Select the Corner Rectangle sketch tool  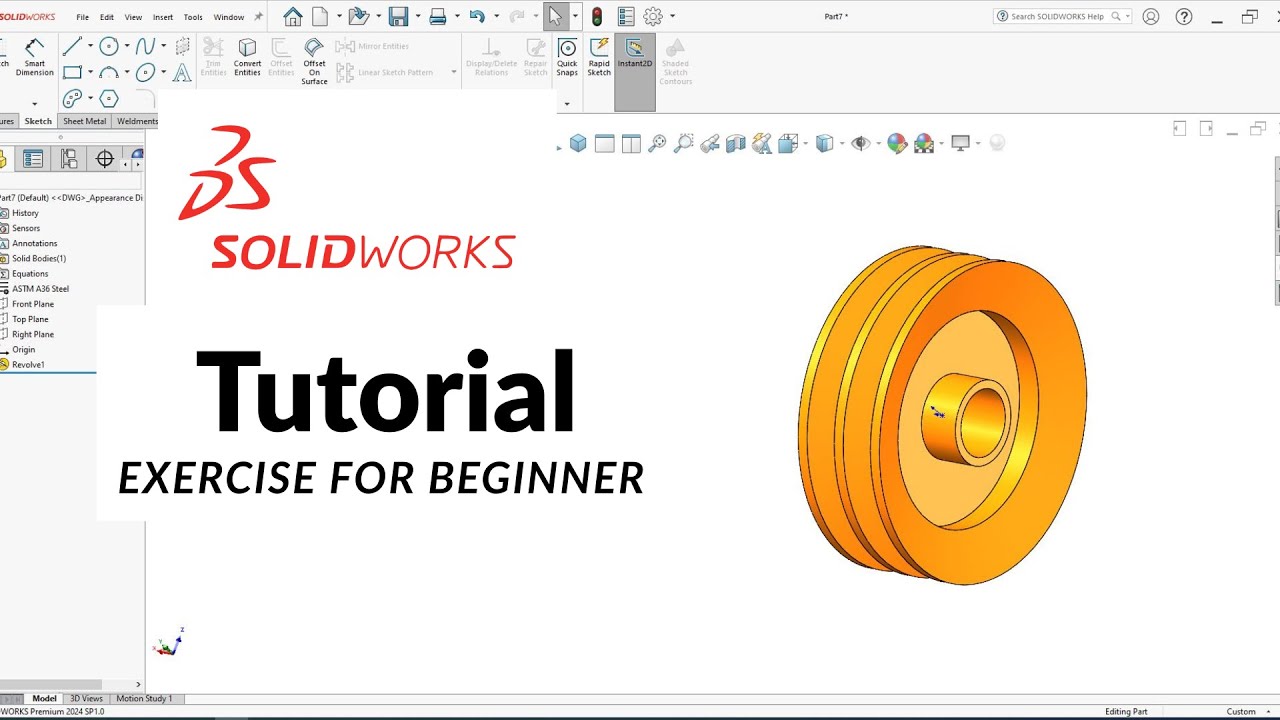72,72
